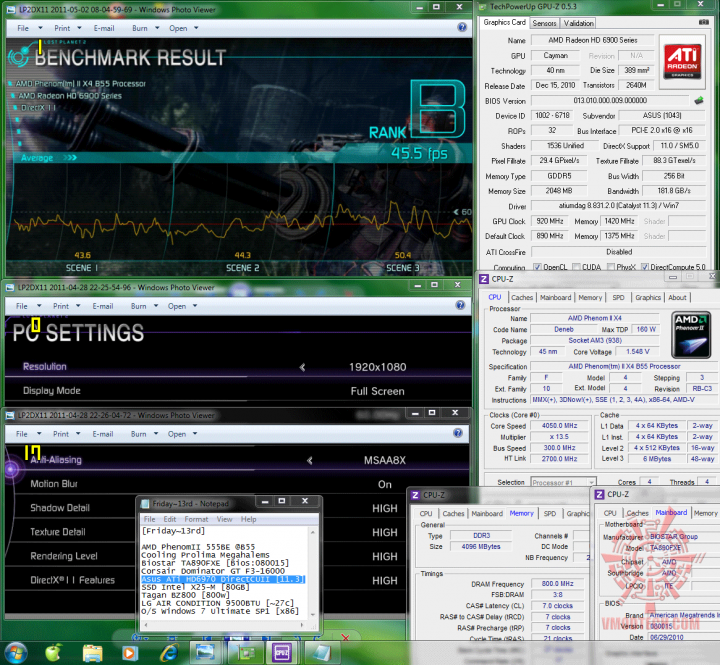Screen dimensions: 720x665
Task: Click the help icon in the 22-25-54 Photo Viewer
Action: 460,305
